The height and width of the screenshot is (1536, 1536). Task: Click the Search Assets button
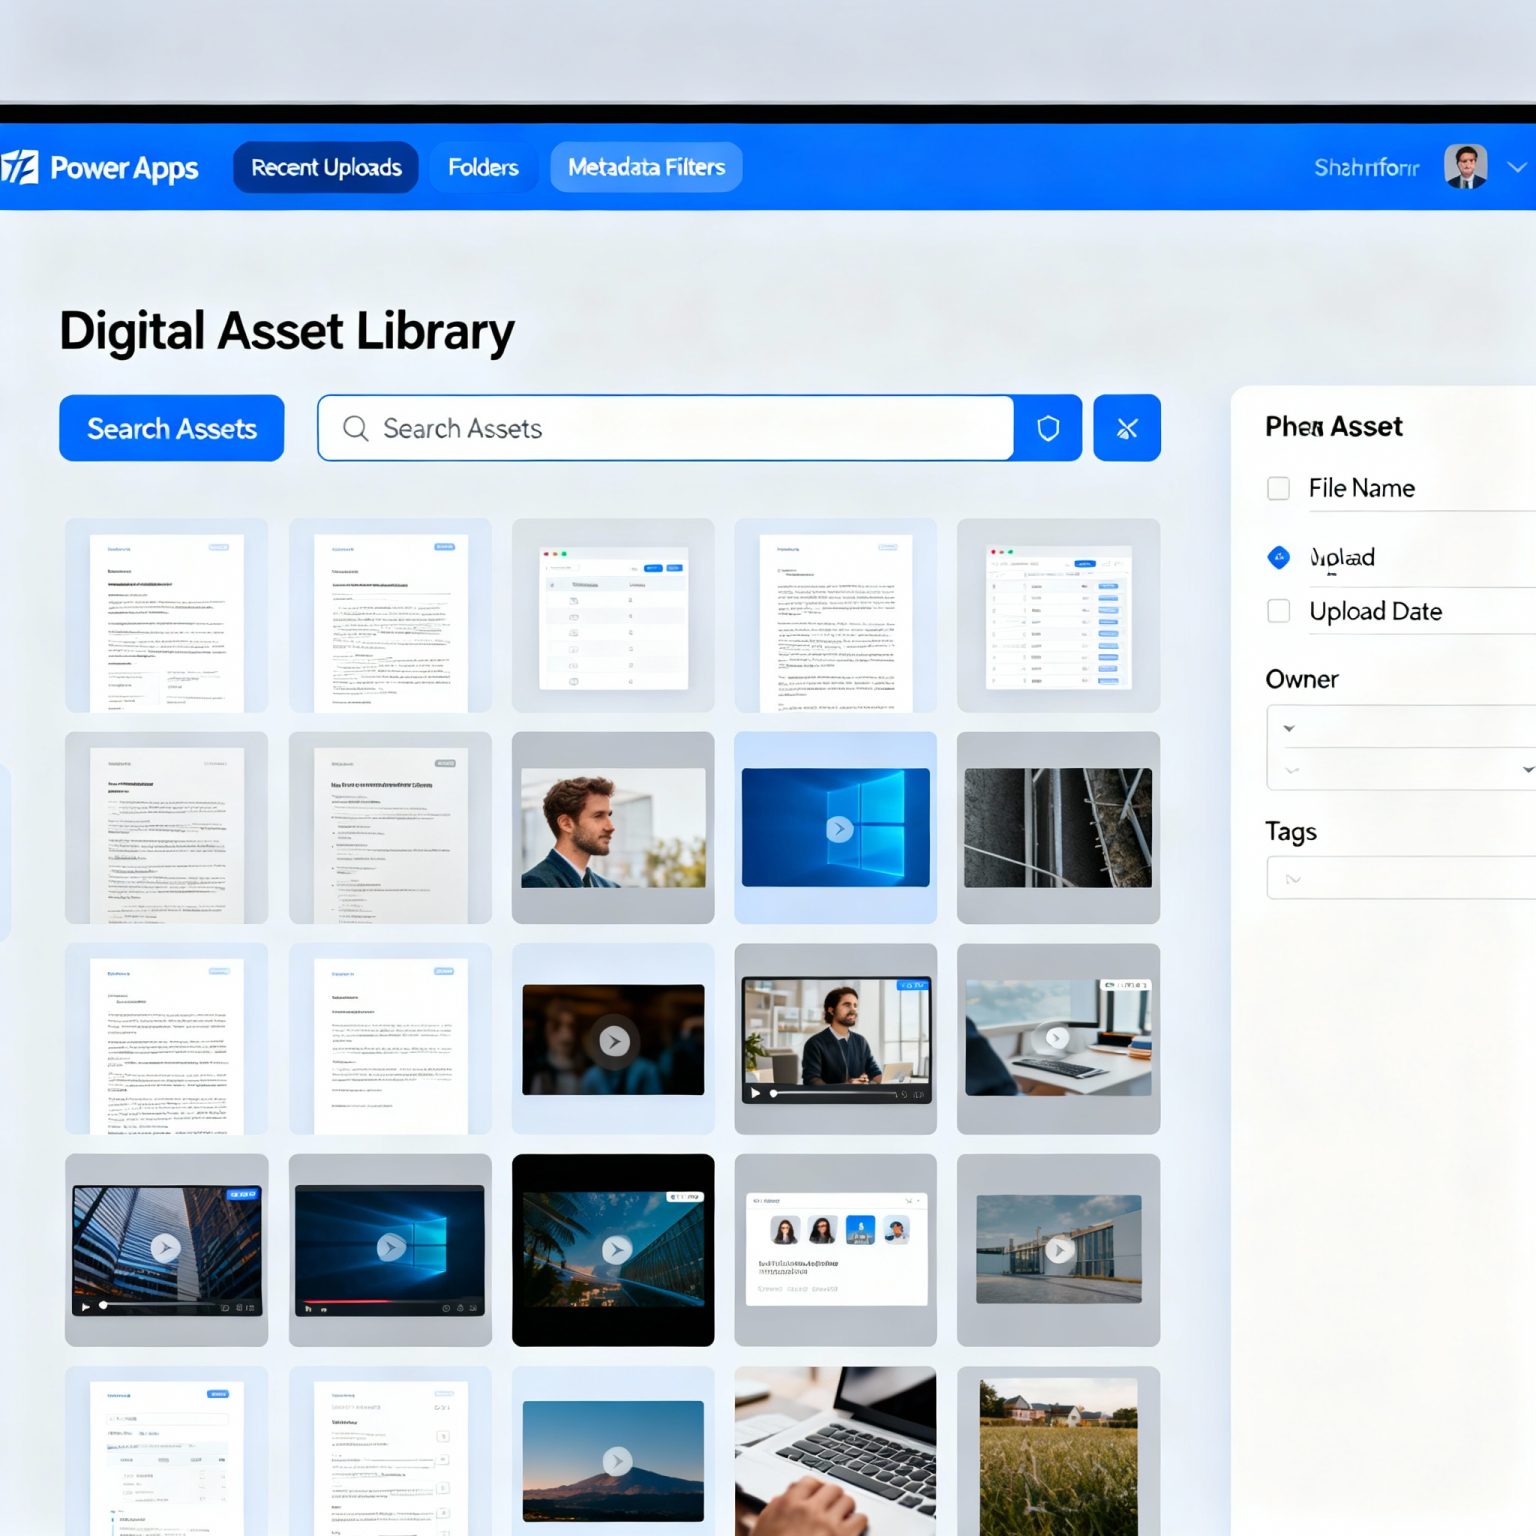tap(170, 428)
